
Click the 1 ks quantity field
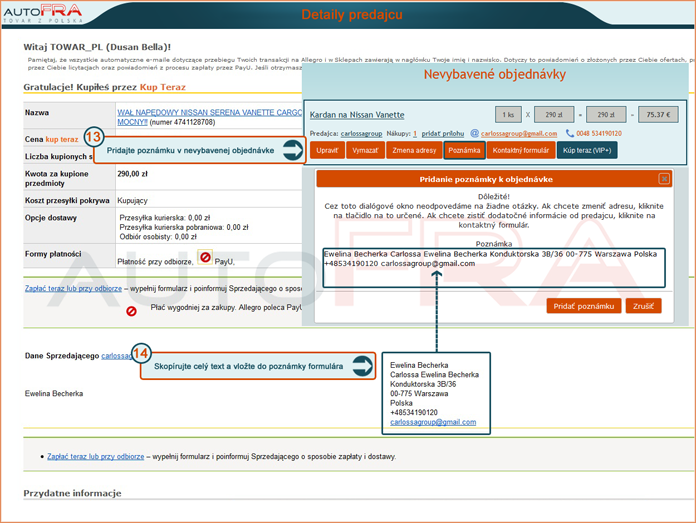pos(508,115)
